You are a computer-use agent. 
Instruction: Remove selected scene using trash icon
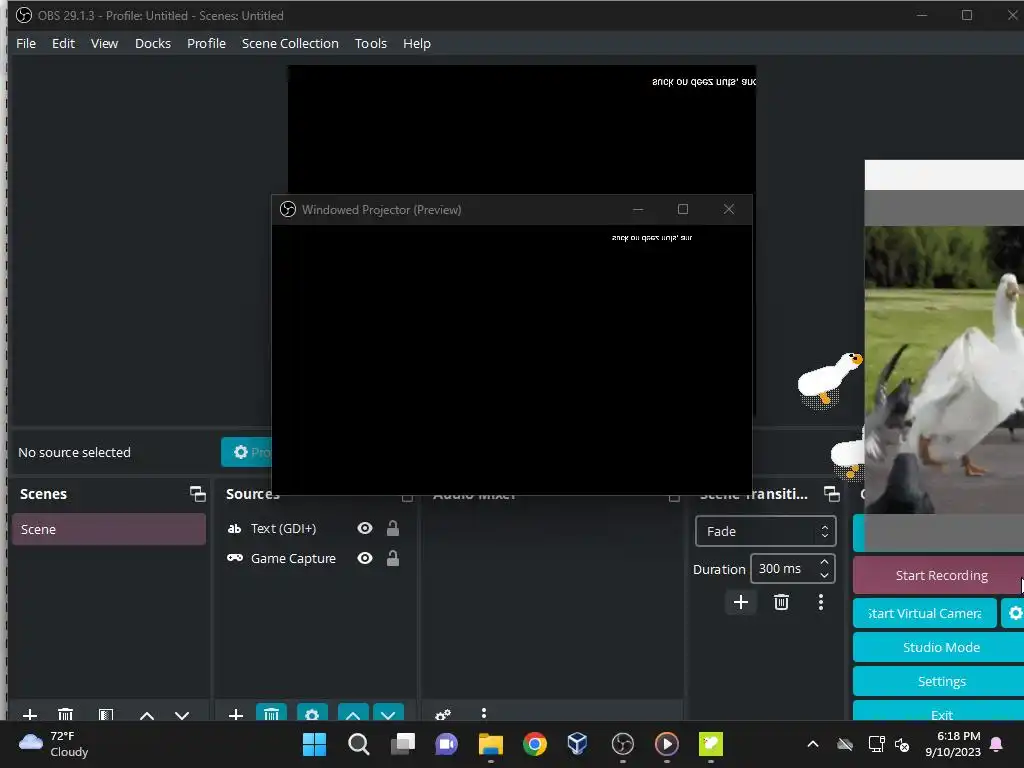(x=65, y=714)
